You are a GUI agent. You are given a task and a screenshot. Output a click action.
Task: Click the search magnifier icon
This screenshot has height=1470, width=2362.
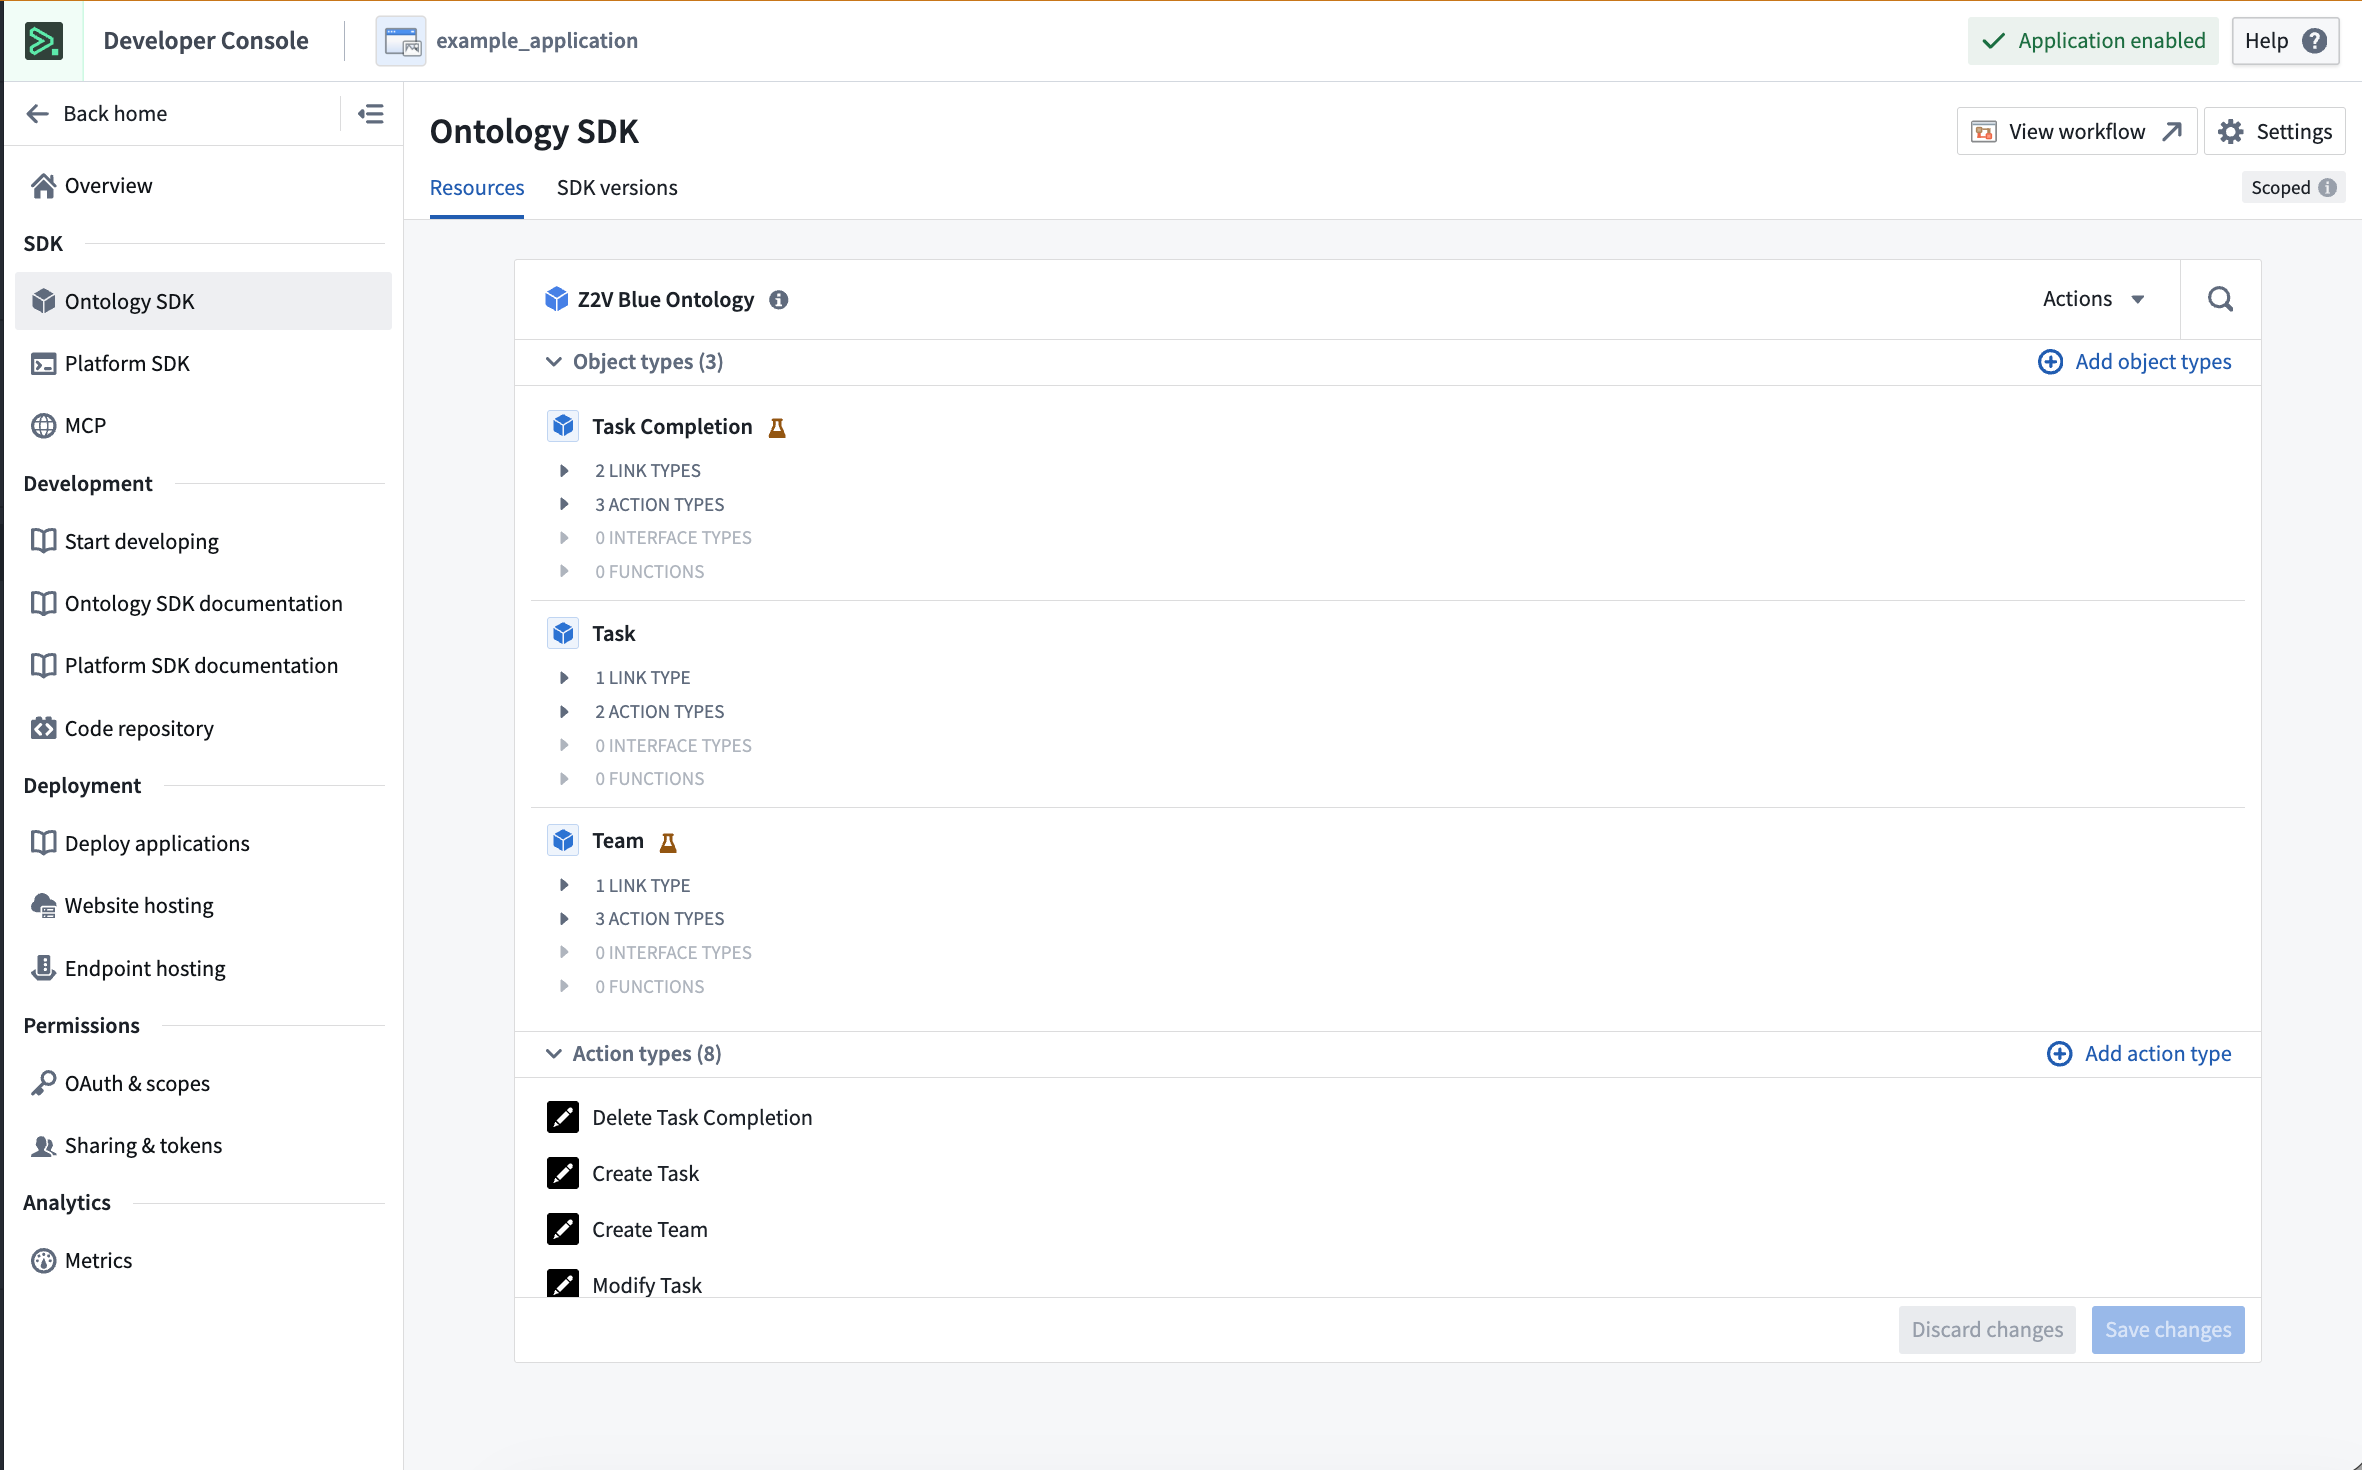click(x=2220, y=299)
